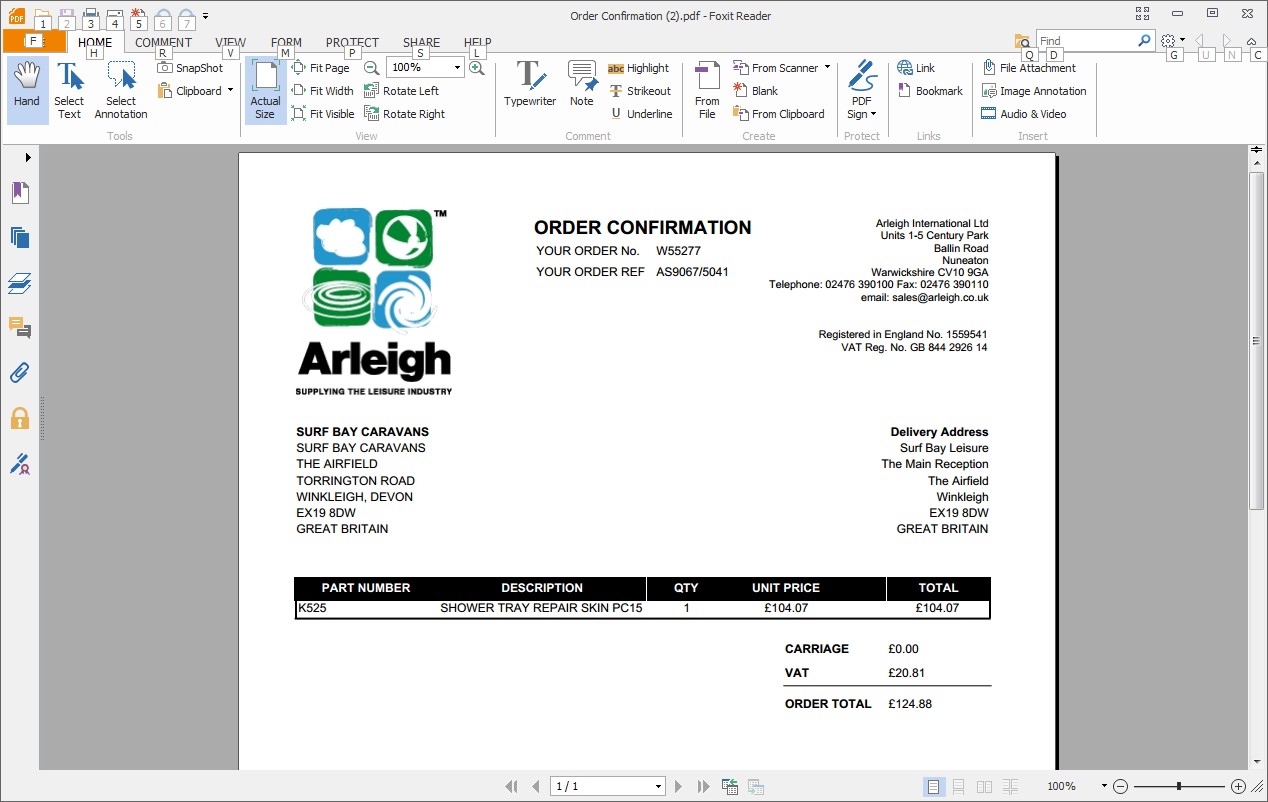Open the HELP tab
1268x802 pixels.
tap(478, 43)
